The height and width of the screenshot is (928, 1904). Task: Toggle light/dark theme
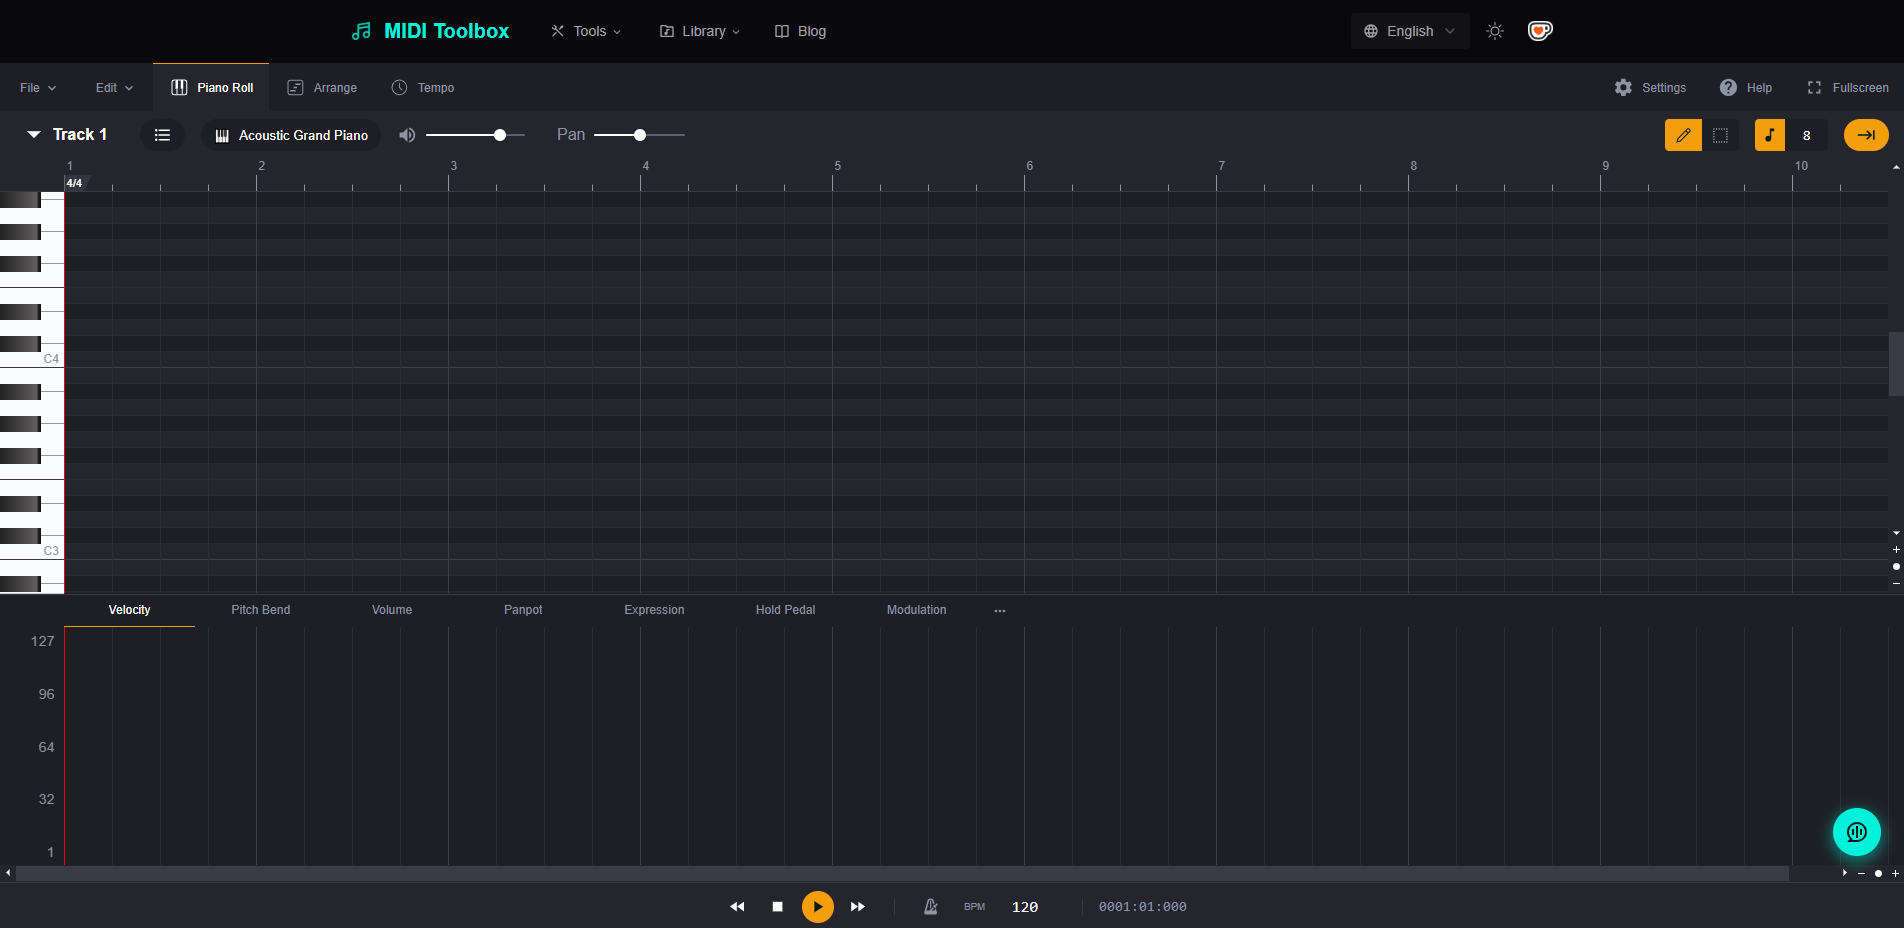click(1494, 31)
